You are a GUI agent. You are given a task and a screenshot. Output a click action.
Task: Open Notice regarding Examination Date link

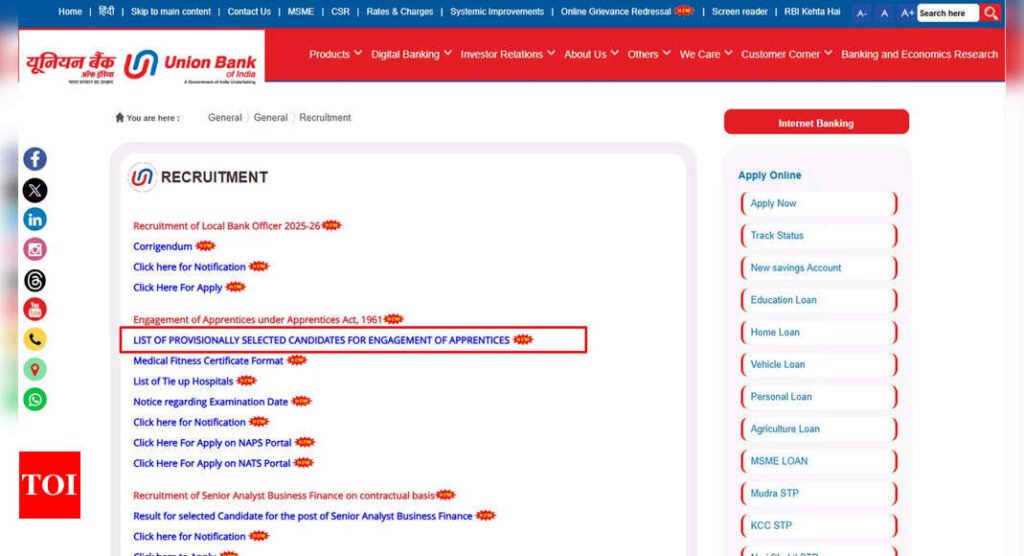coord(210,402)
